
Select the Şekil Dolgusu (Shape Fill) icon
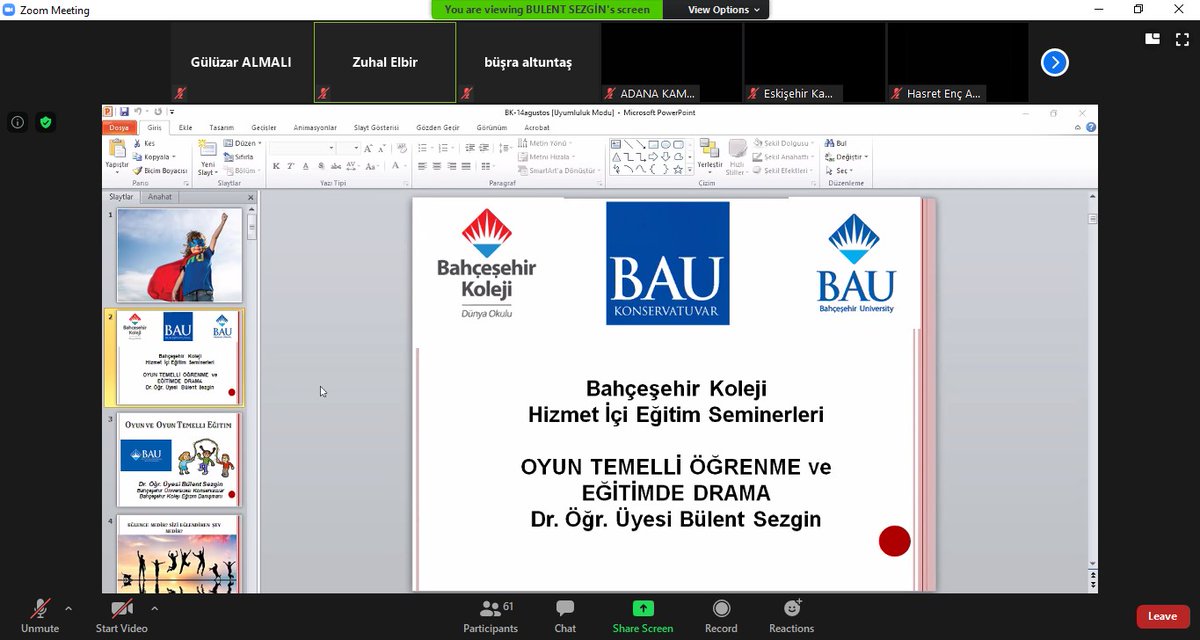click(x=759, y=143)
